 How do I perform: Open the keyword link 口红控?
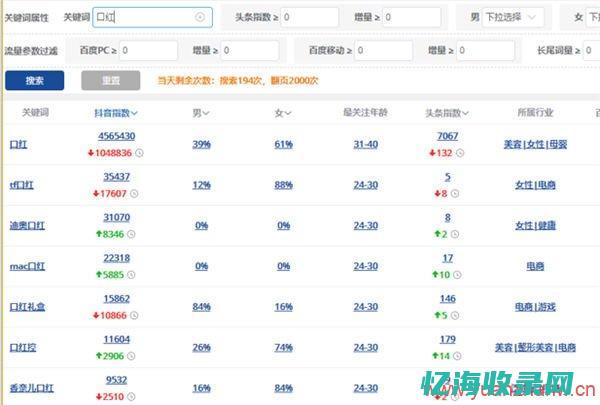click(x=23, y=347)
